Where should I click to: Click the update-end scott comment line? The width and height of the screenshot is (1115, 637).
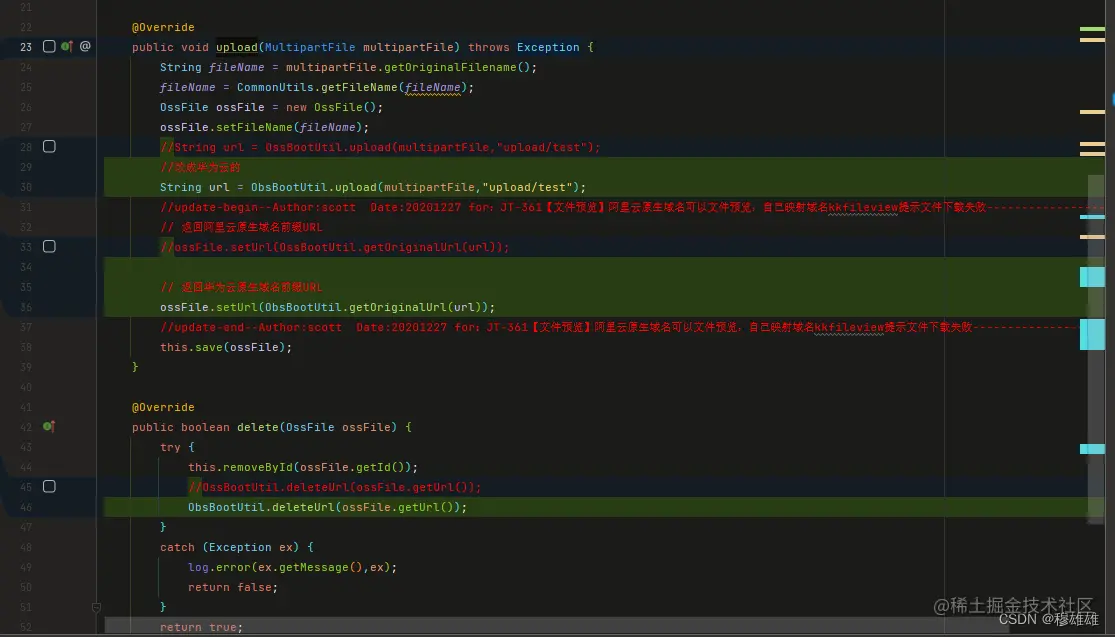(x=617, y=327)
